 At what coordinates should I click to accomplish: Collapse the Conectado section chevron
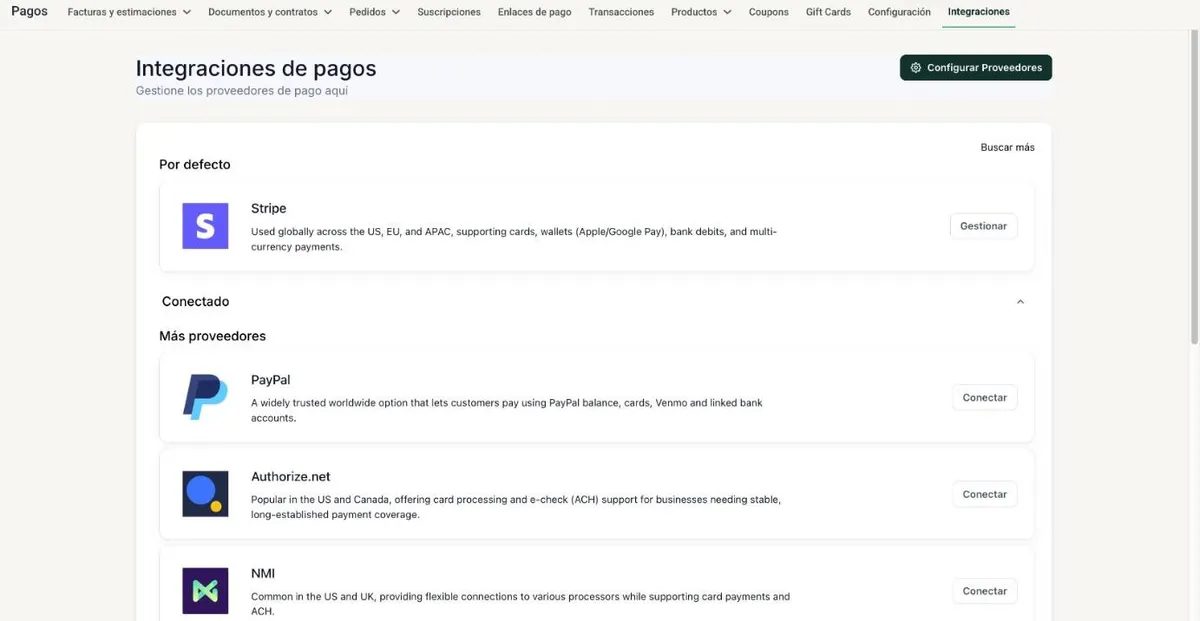click(x=1020, y=302)
